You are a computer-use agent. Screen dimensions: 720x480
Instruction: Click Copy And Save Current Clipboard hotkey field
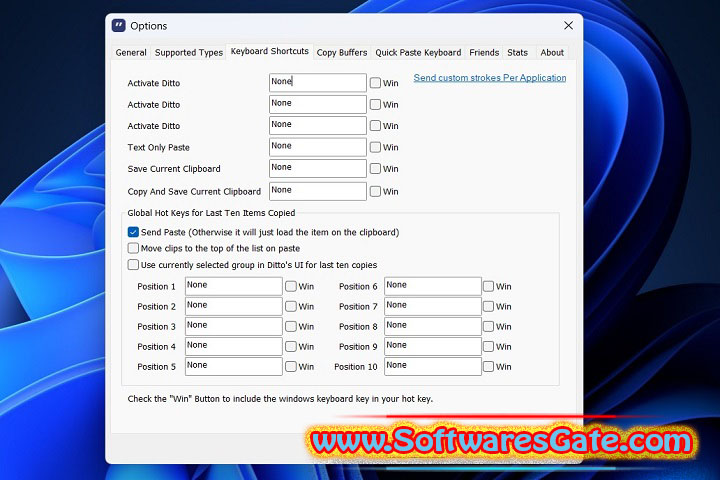point(318,191)
